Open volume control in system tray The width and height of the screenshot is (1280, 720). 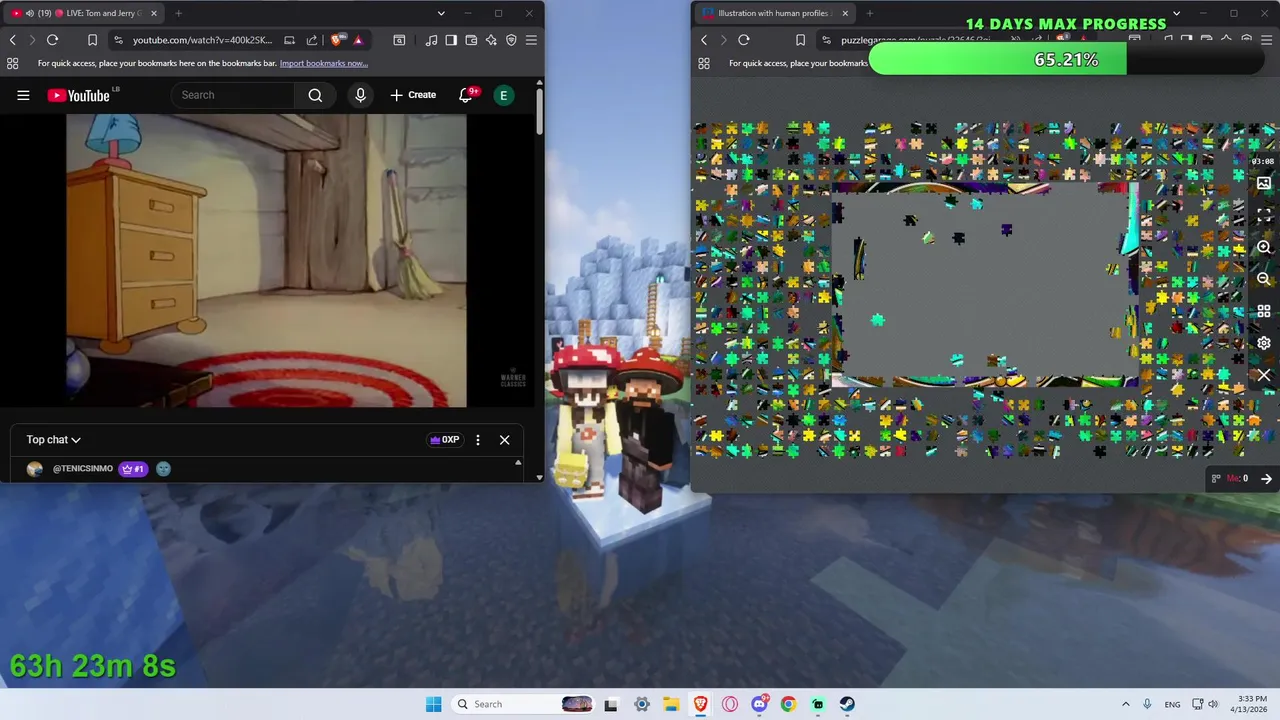(1213, 704)
